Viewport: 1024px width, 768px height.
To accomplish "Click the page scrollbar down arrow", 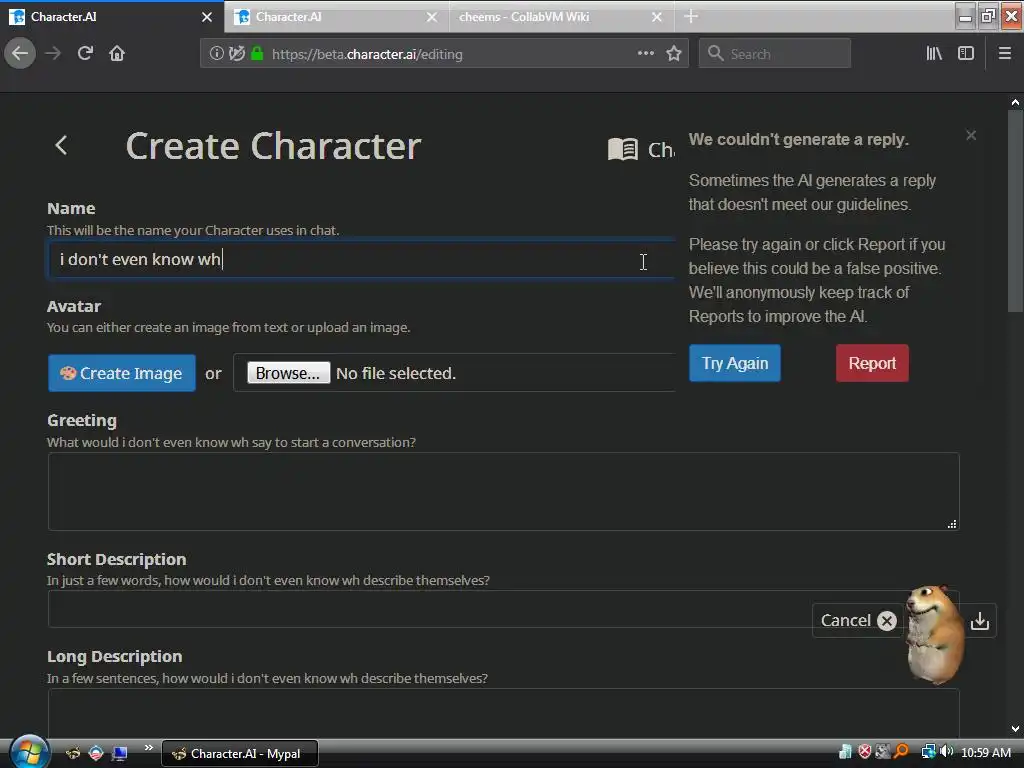I will (x=1015, y=729).
